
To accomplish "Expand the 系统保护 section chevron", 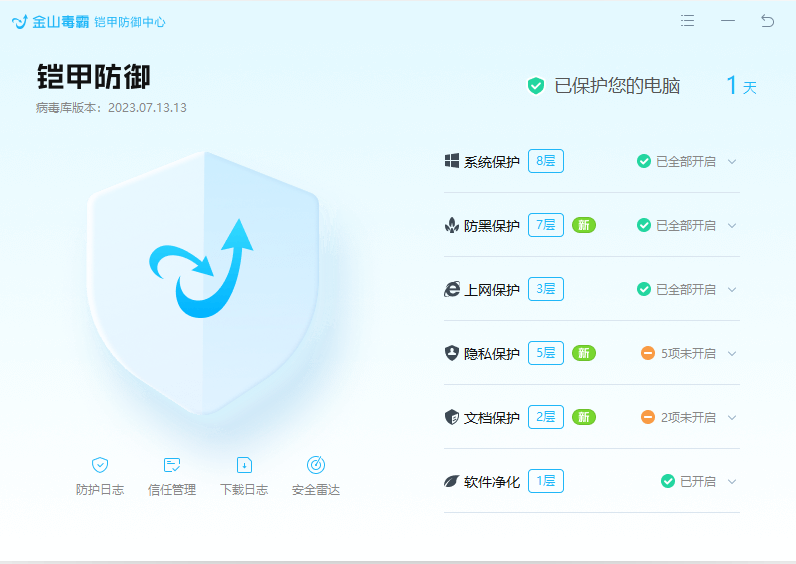I will (732, 161).
